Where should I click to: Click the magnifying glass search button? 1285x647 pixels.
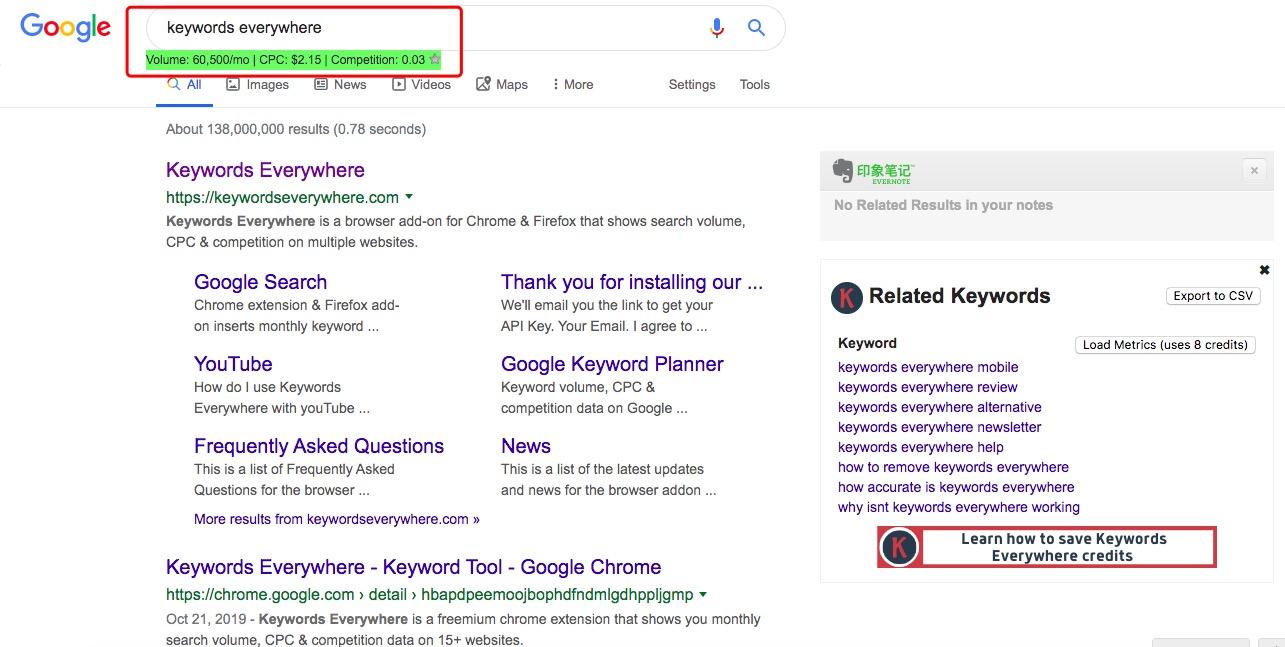(757, 28)
